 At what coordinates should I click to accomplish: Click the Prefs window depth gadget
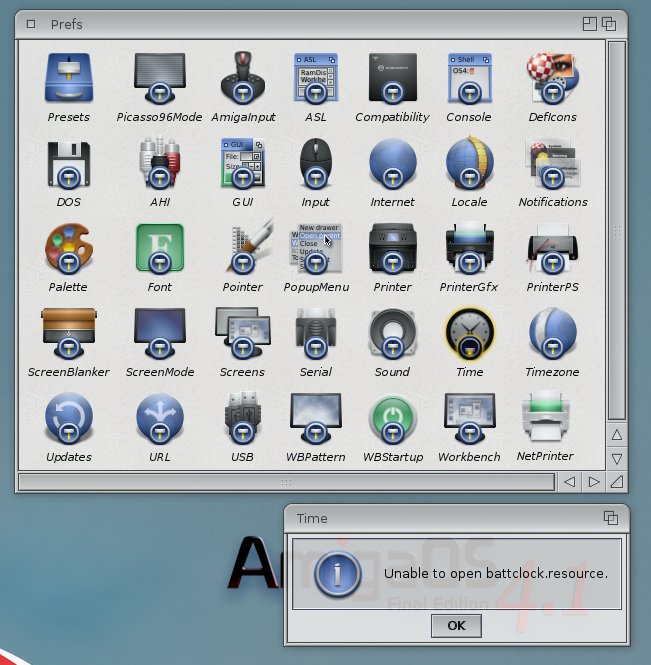[x=608, y=23]
